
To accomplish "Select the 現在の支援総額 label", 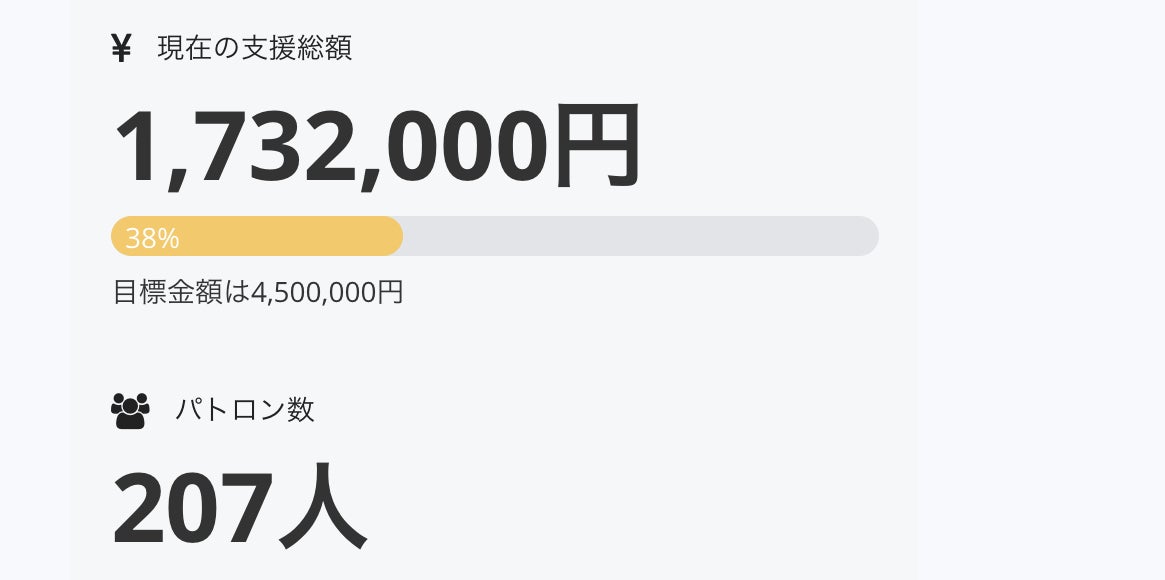I will pyautogui.click(x=254, y=48).
